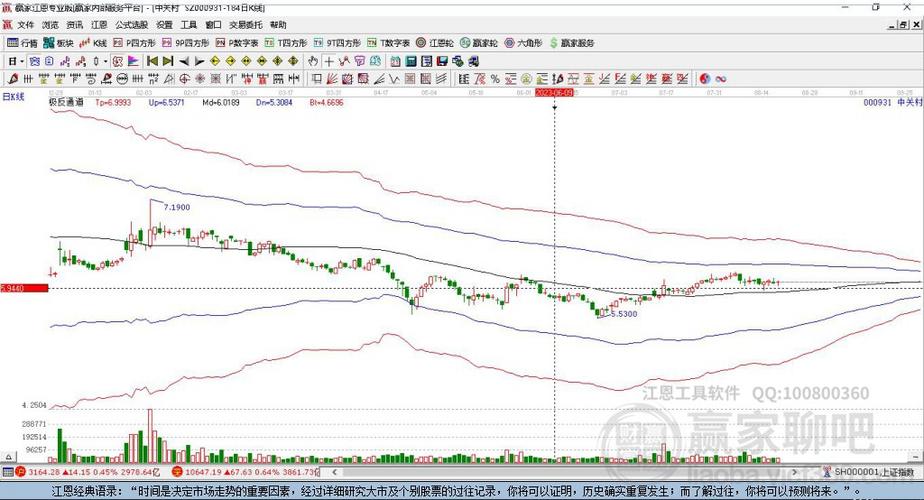Click horizontal scrollbar right arrow
Screen dimensions: 924x500
(x=794, y=472)
